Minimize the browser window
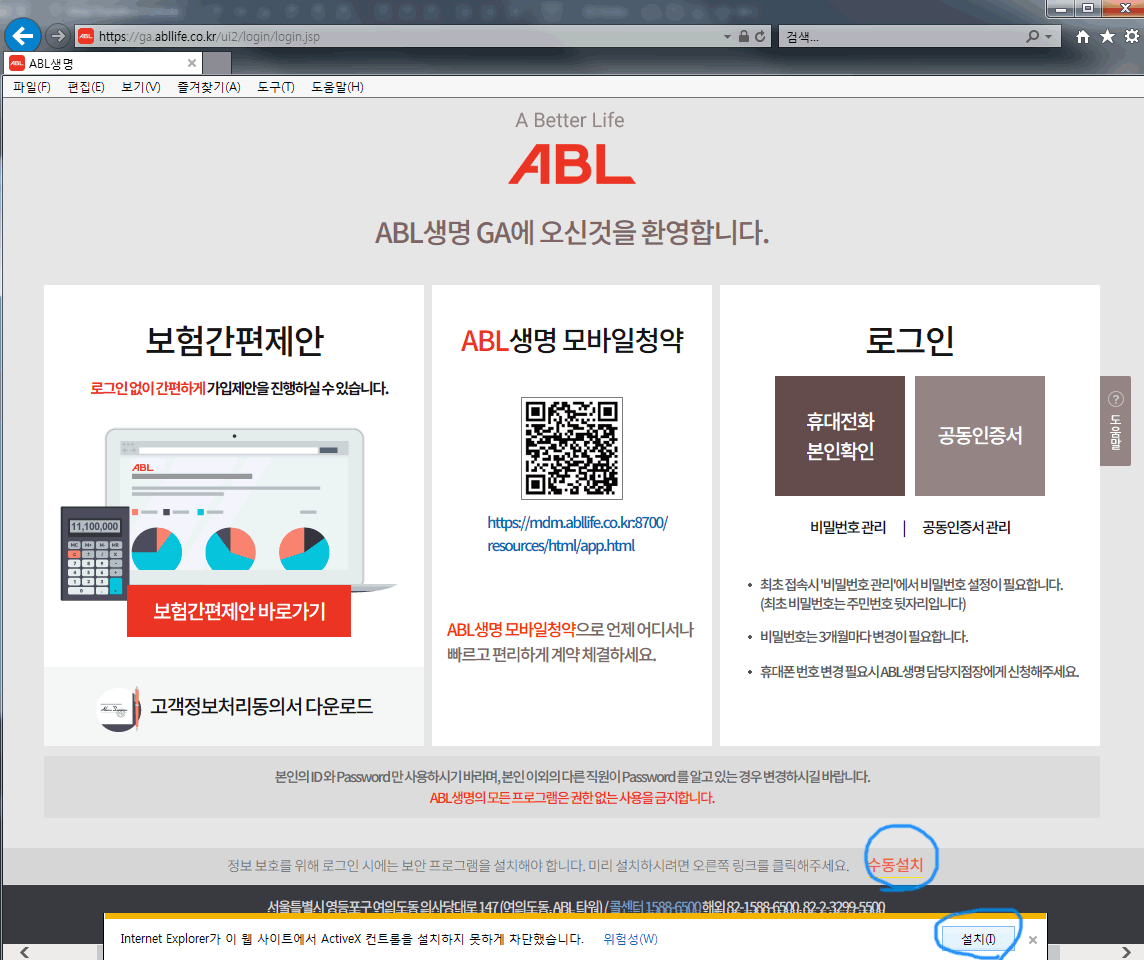The image size is (1144, 960). pyautogui.click(x=1061, y=9)
